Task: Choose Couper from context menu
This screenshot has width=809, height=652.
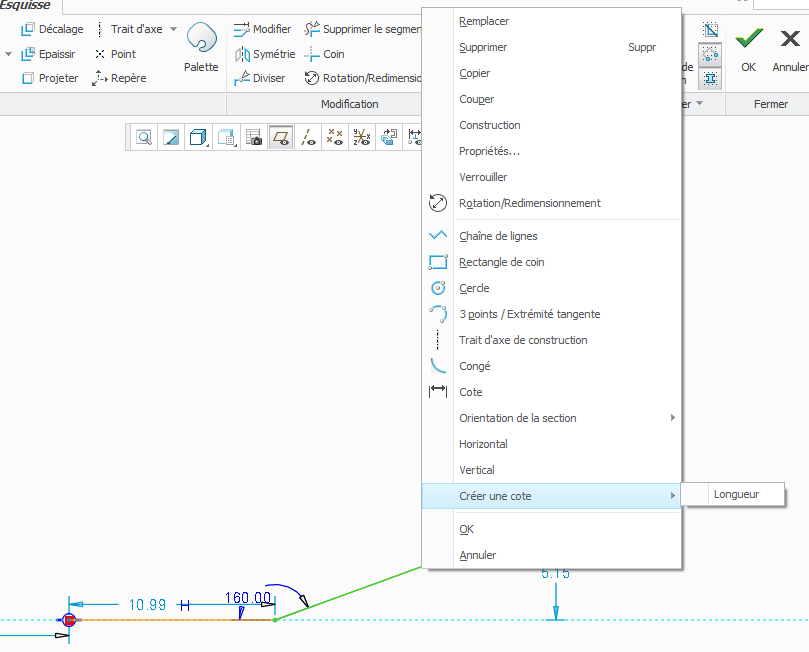Action: coord(552,99)
